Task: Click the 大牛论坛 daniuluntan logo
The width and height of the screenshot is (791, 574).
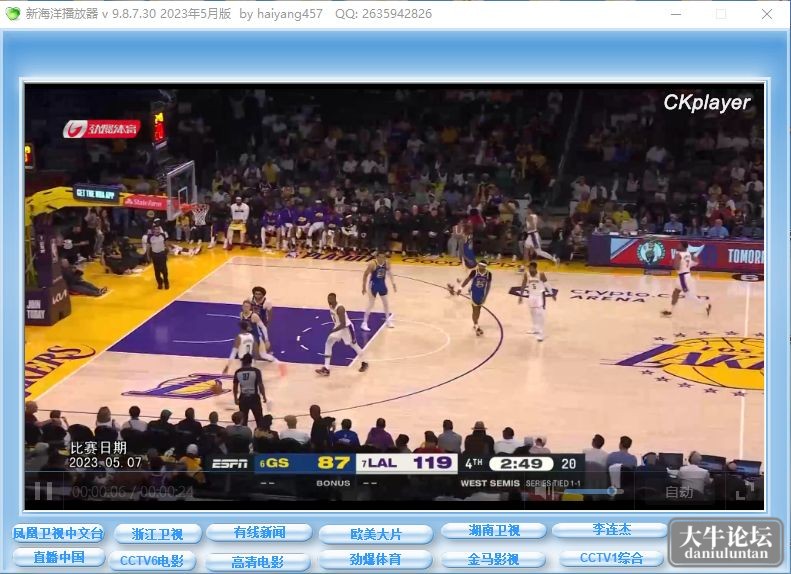Action: pos(725,544)
